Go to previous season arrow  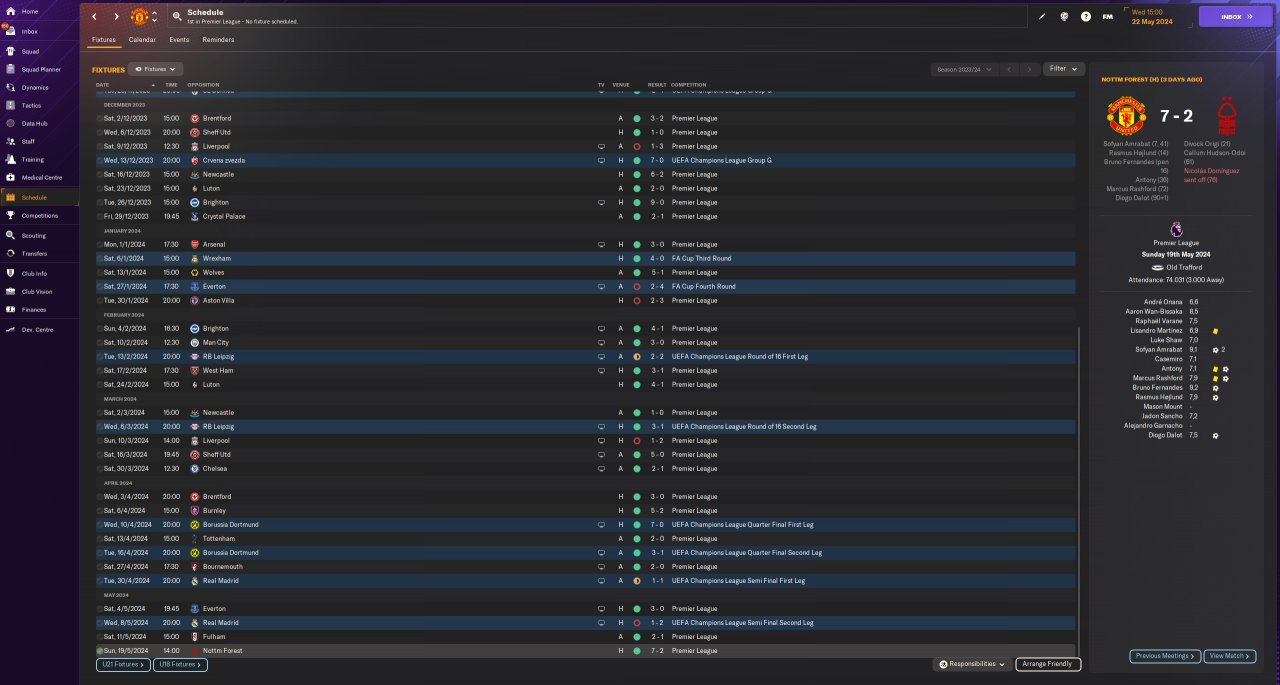1009,69
